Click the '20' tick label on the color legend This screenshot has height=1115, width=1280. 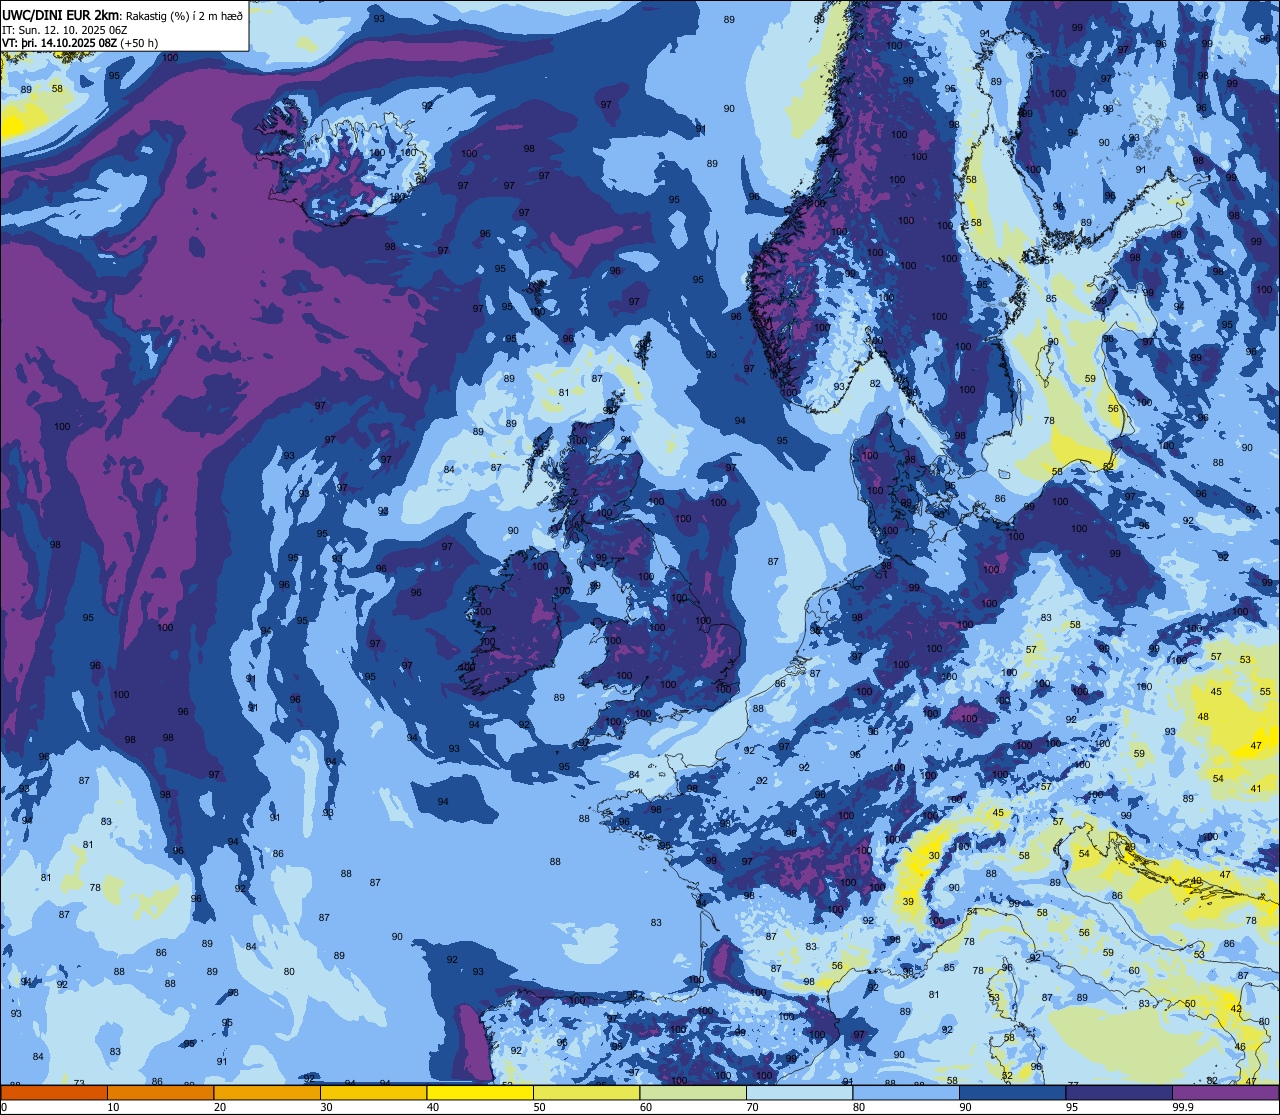[x=219, y=1107]
